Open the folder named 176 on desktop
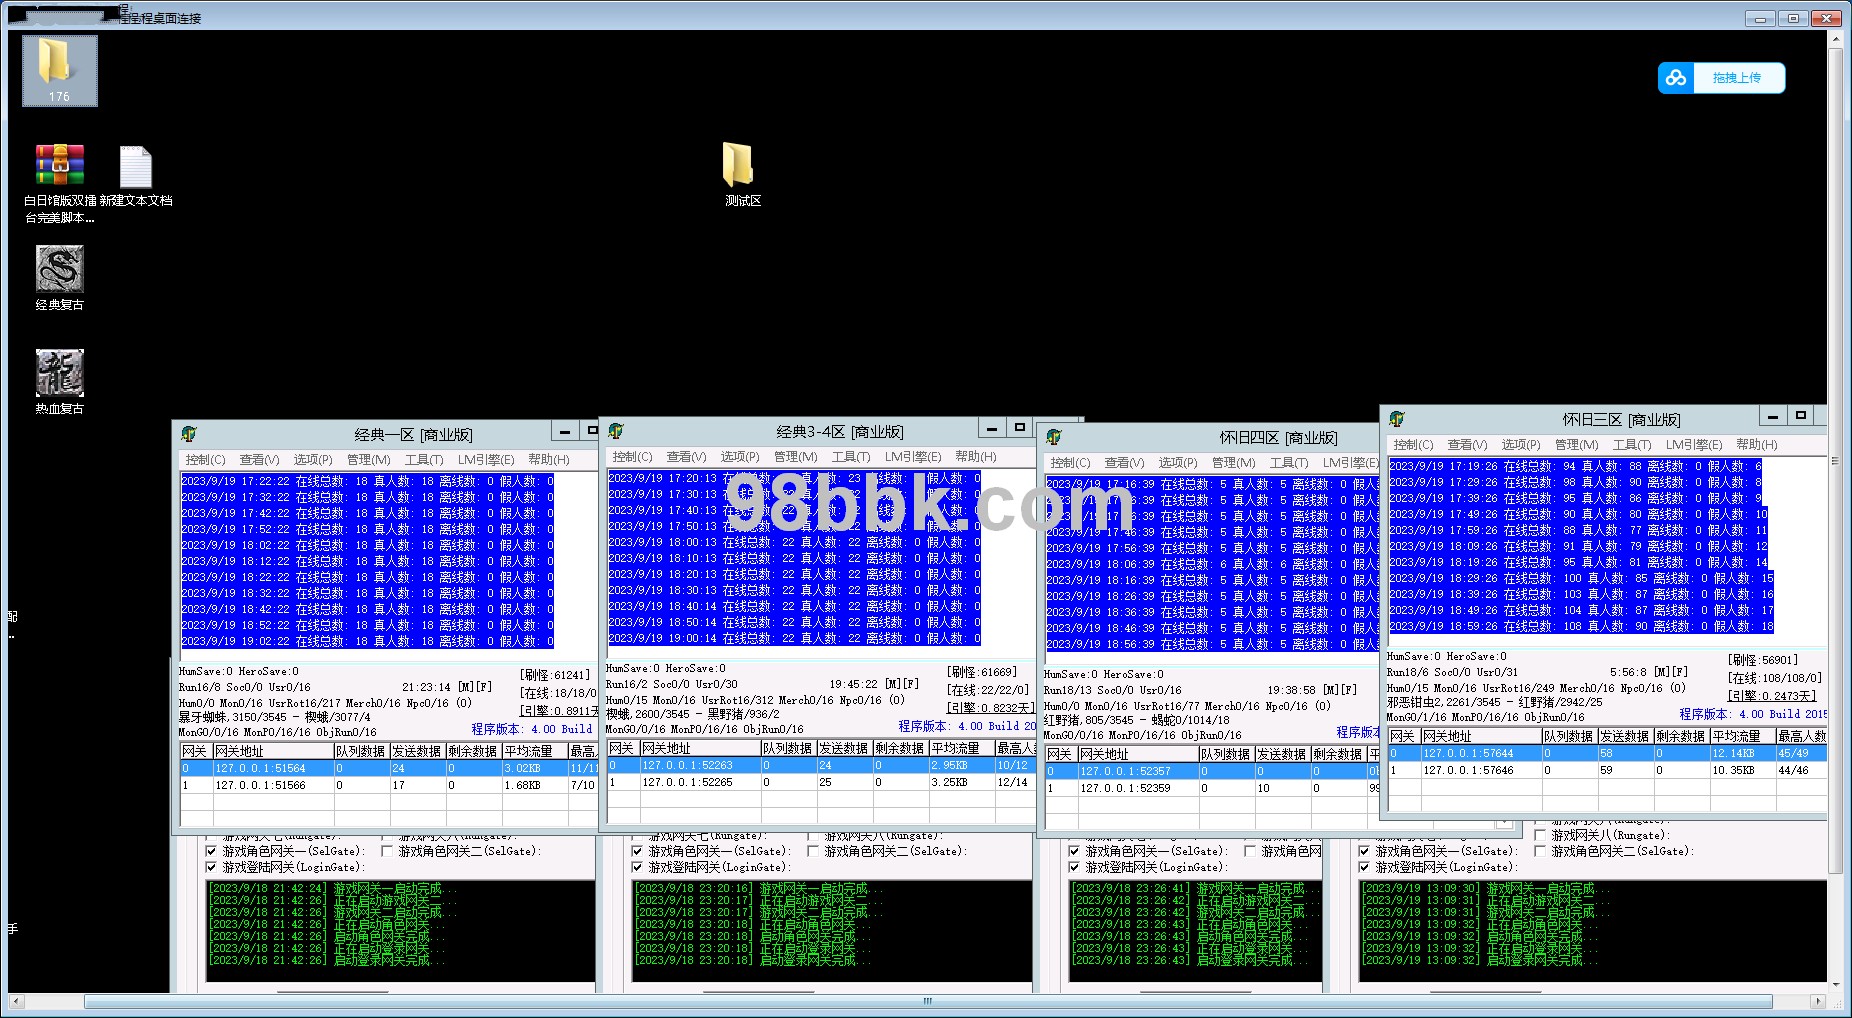 coord(59,68)
